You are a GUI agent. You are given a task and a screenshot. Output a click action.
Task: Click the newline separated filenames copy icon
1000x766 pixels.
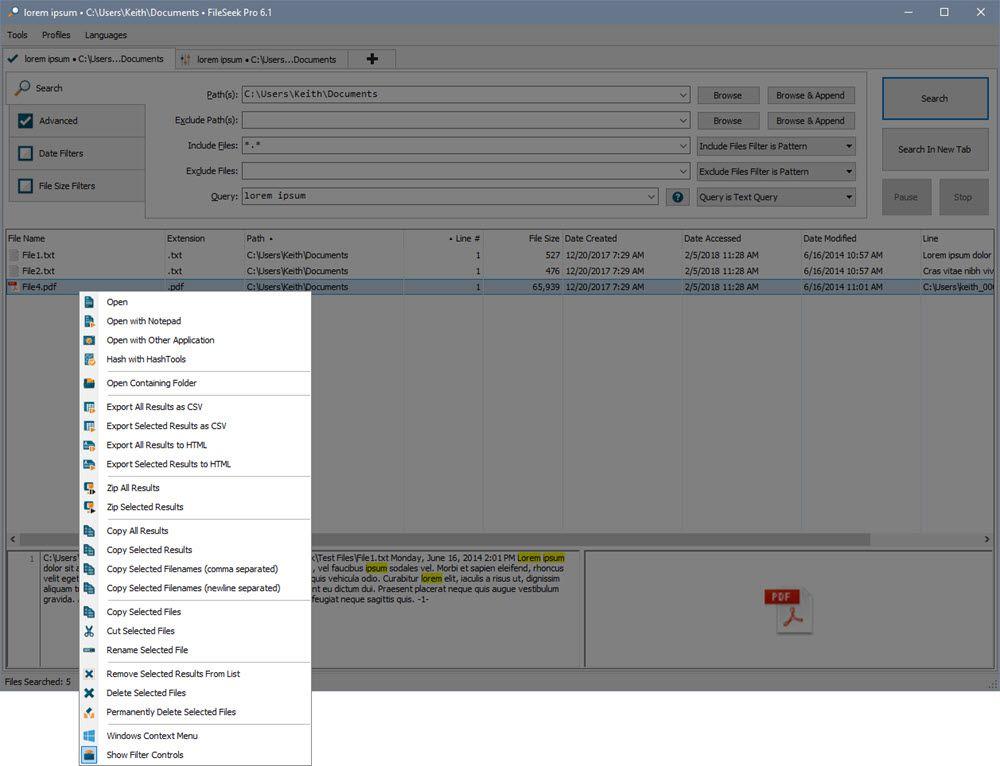coord(89,588)
